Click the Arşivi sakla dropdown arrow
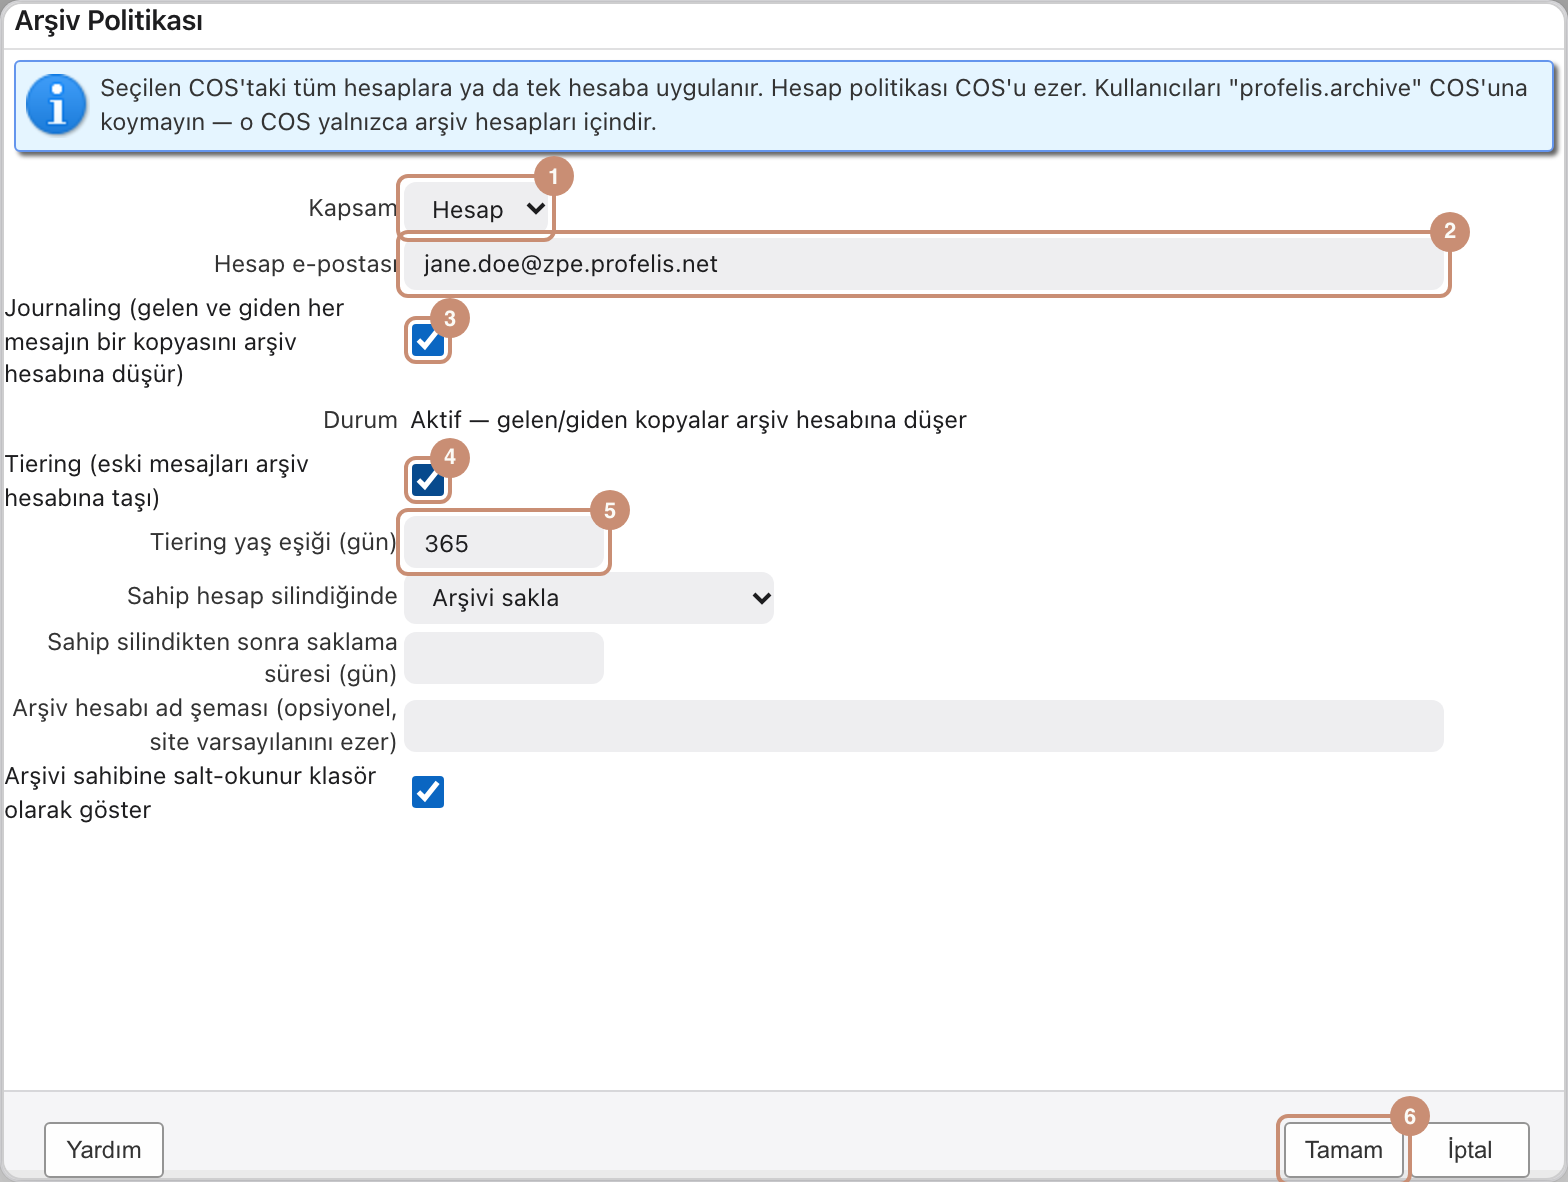 [761, 598]
